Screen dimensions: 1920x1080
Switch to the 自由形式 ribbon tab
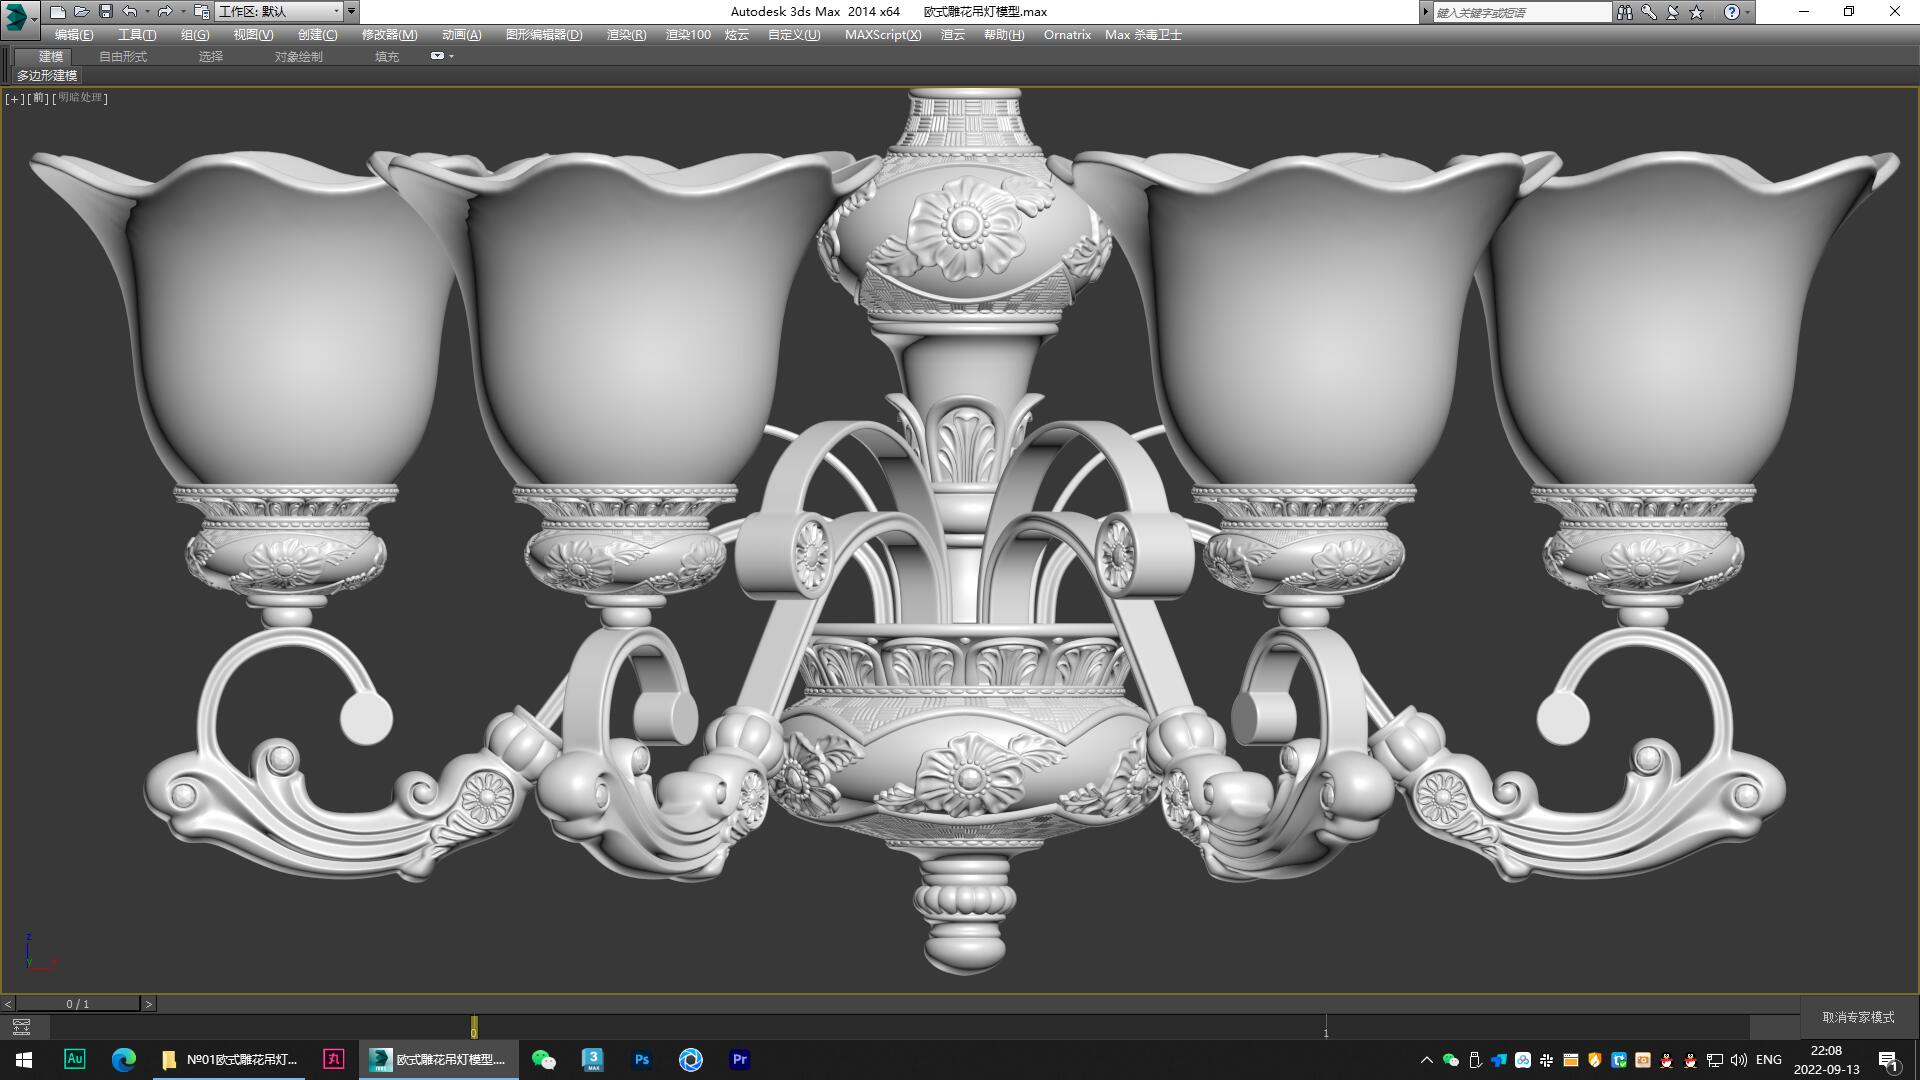121,56
